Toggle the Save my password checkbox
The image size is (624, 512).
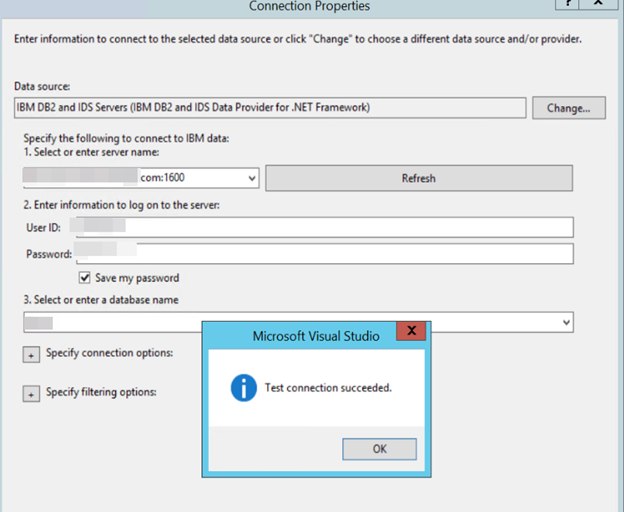pos(85,278)
